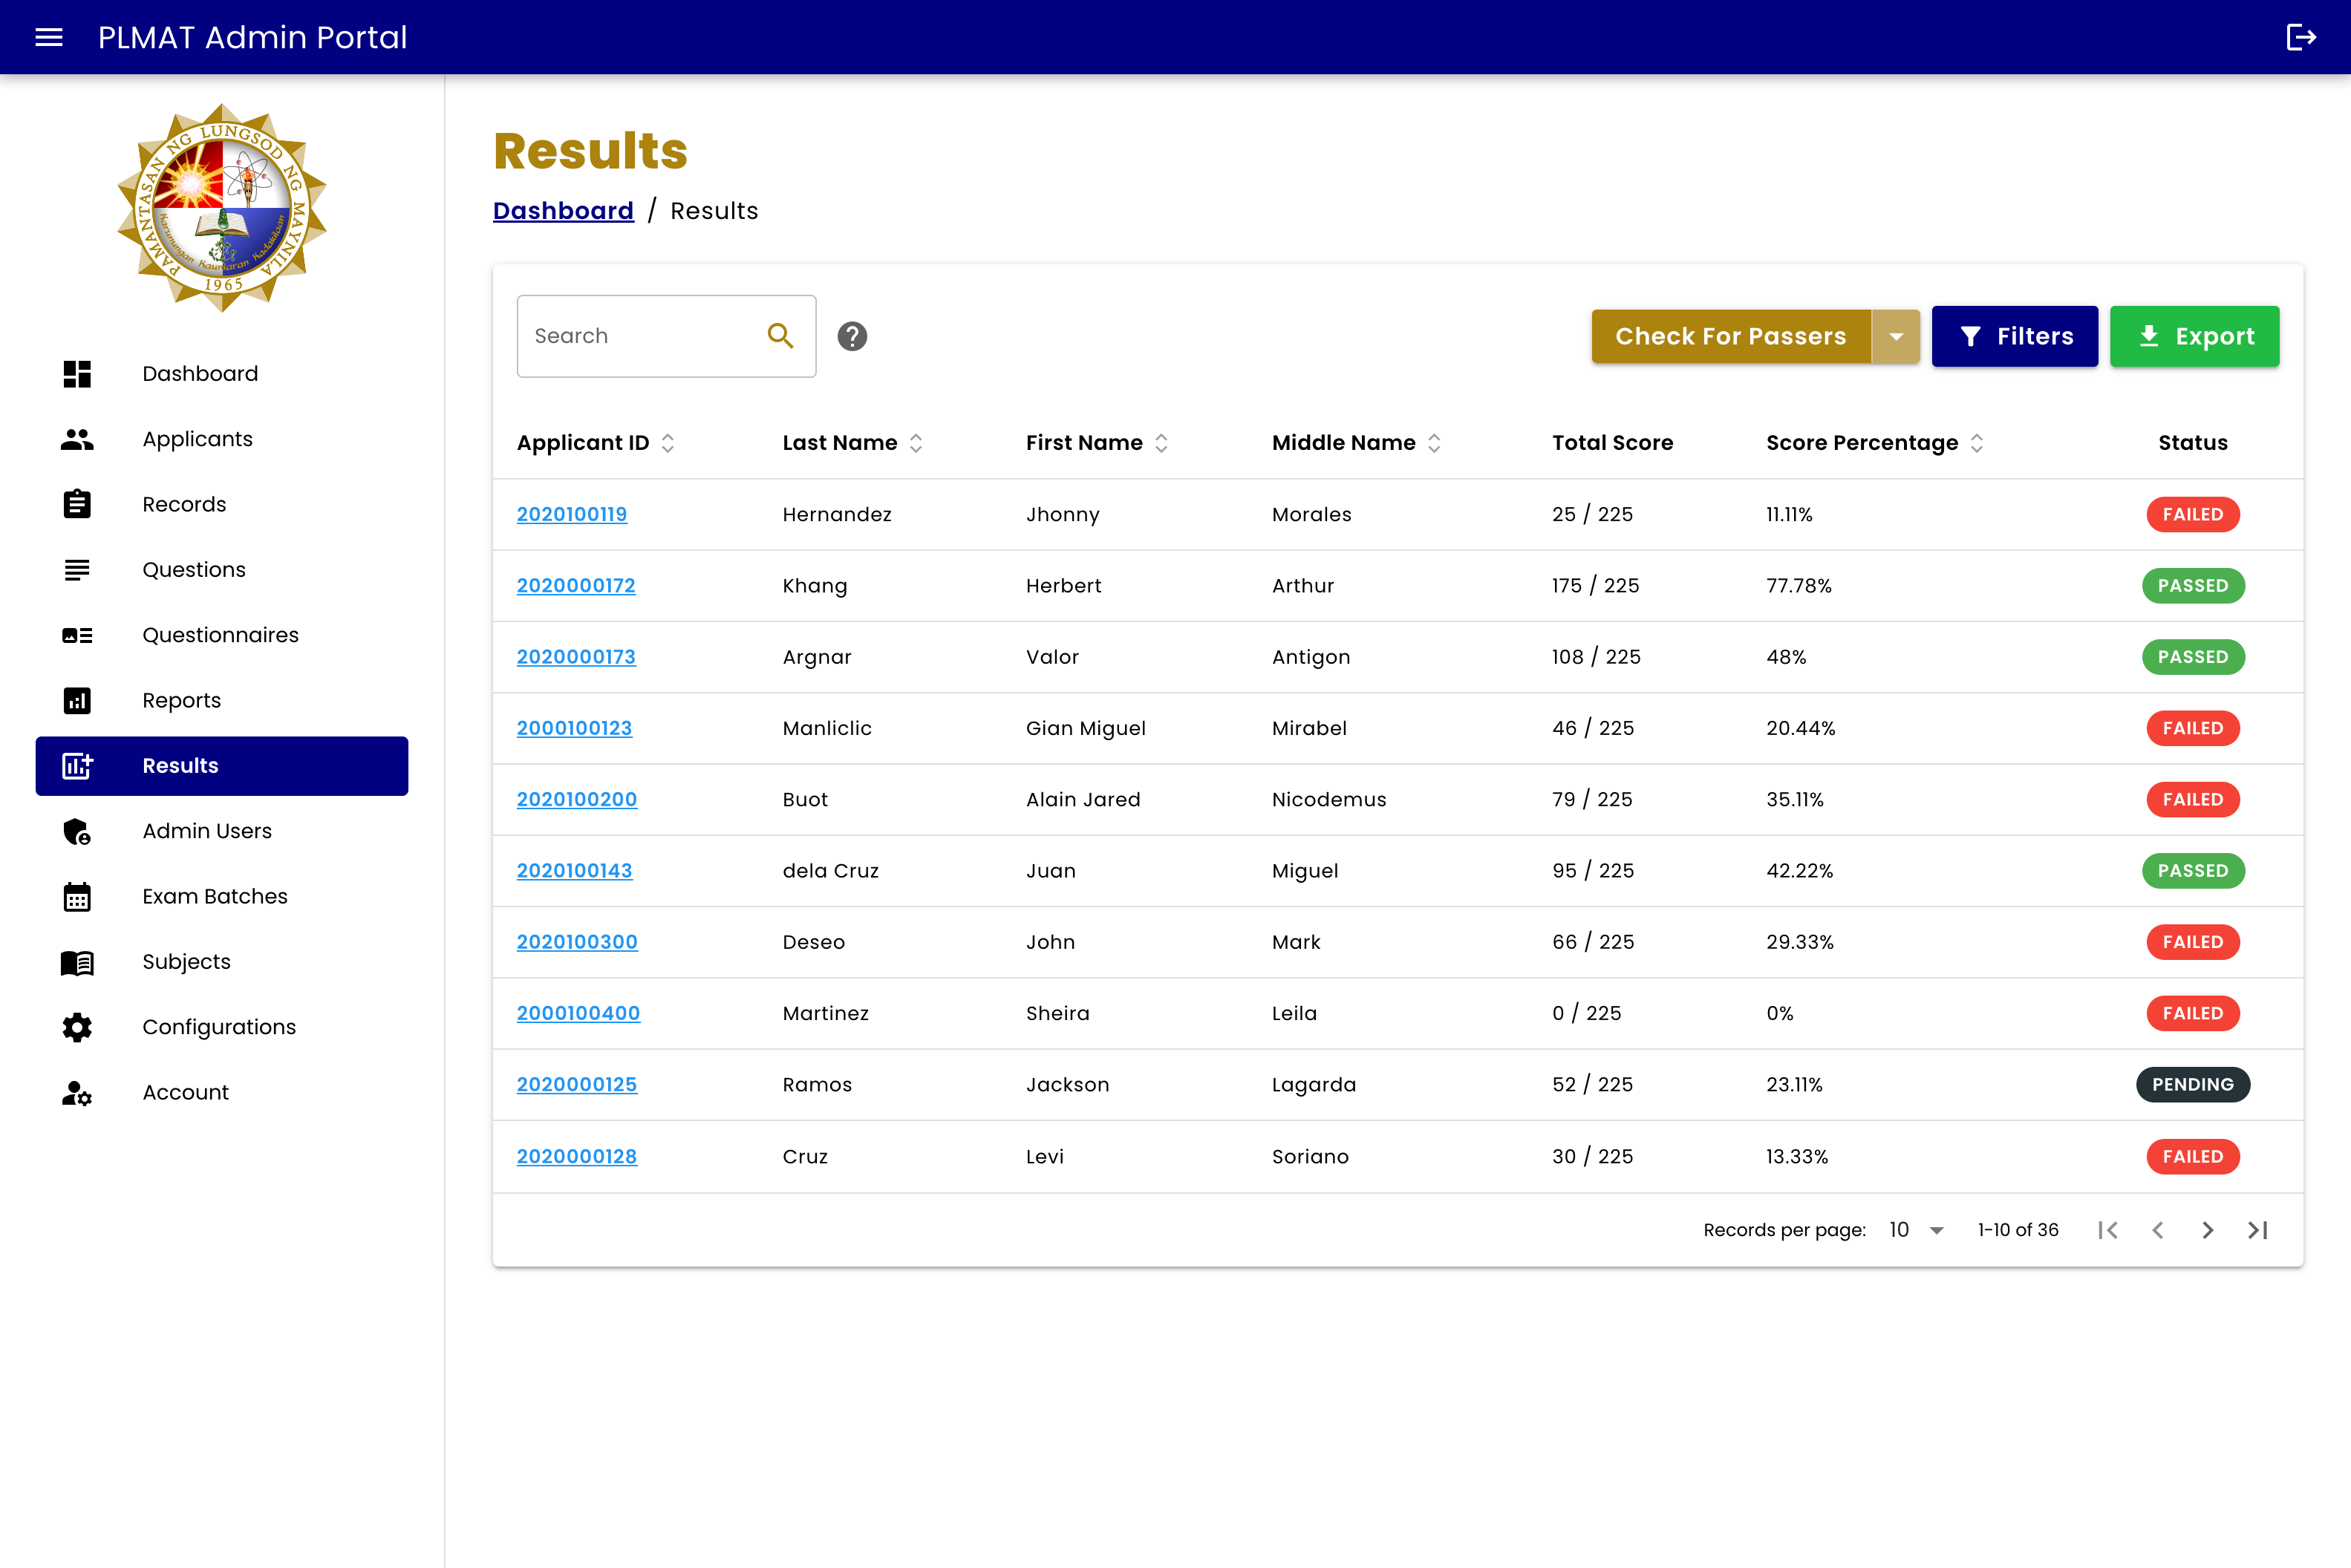The image size is (2351, 1568).
Task: Open applicant 2020000172 result link
Action: coord(576,586)
